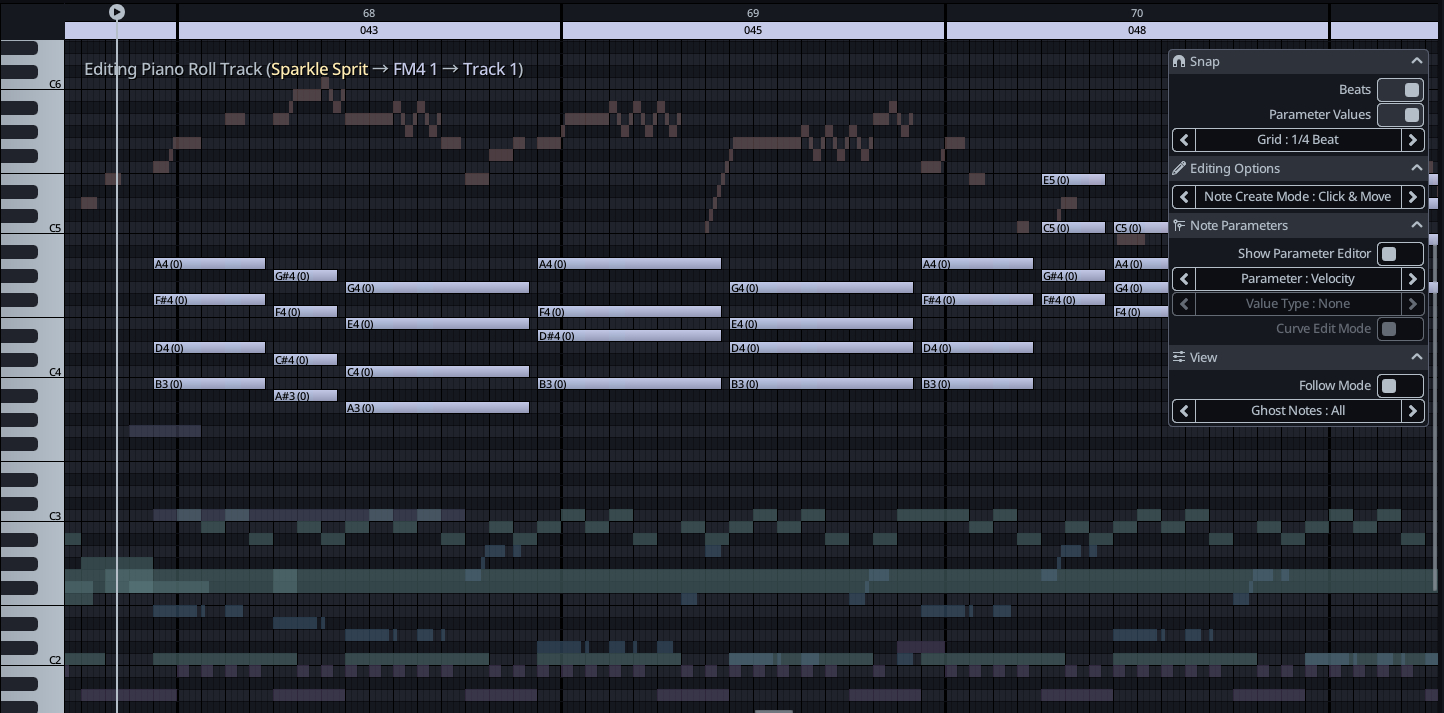Click the Note Parameters header icon
The width and height of the screenshot is (1444, 713).
(1180, 225)
